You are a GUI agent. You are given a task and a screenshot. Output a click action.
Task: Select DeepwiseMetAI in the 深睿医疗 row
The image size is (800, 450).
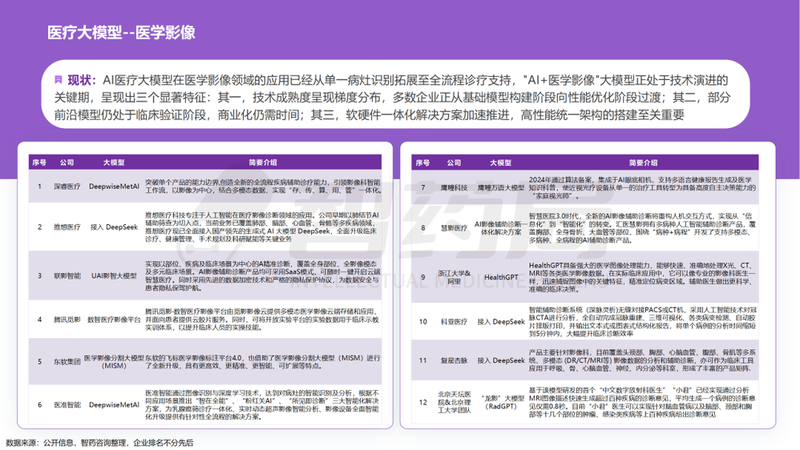click(114, 187)
